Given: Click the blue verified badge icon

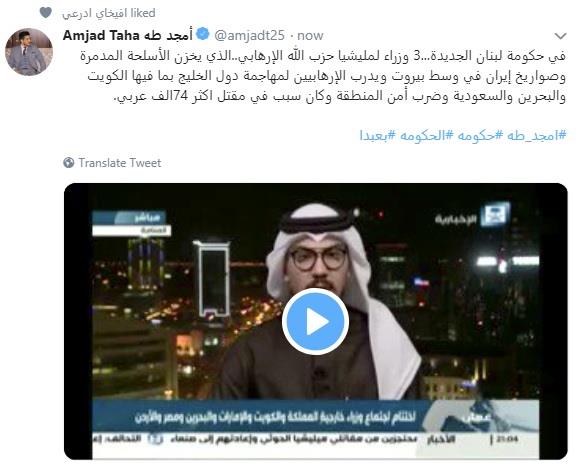Looking at the screenshot, I should click(x=203, y=35).
